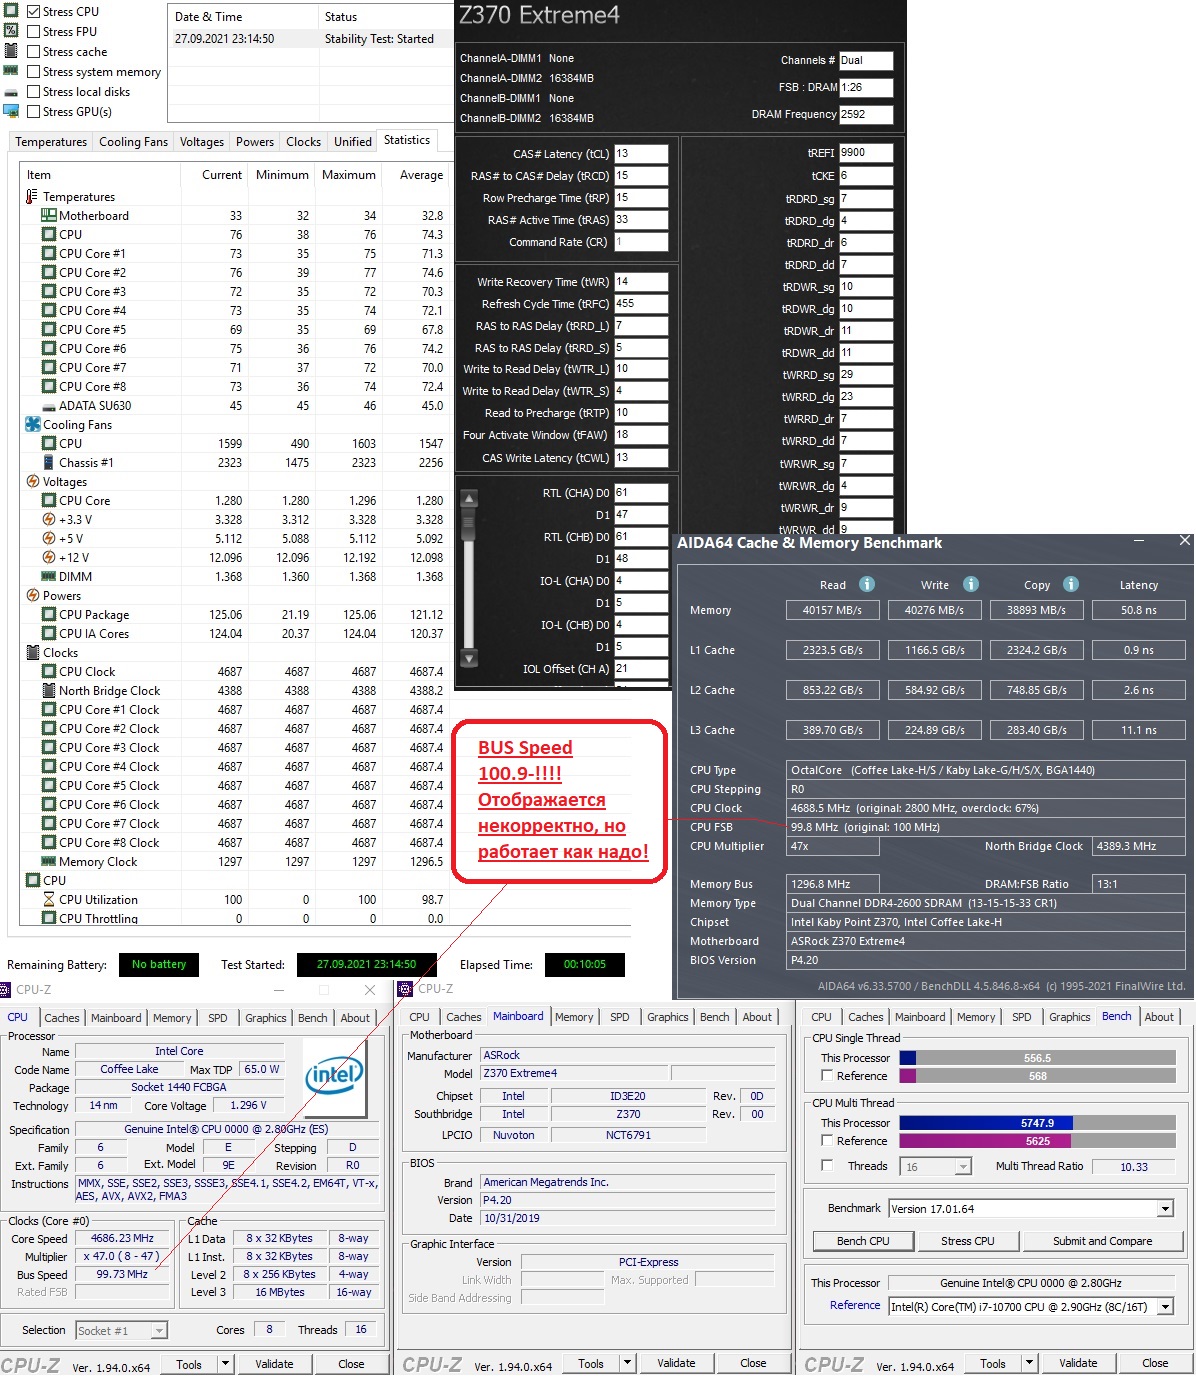Click the Motherboard temperature row icon

[x=48, y=215]
